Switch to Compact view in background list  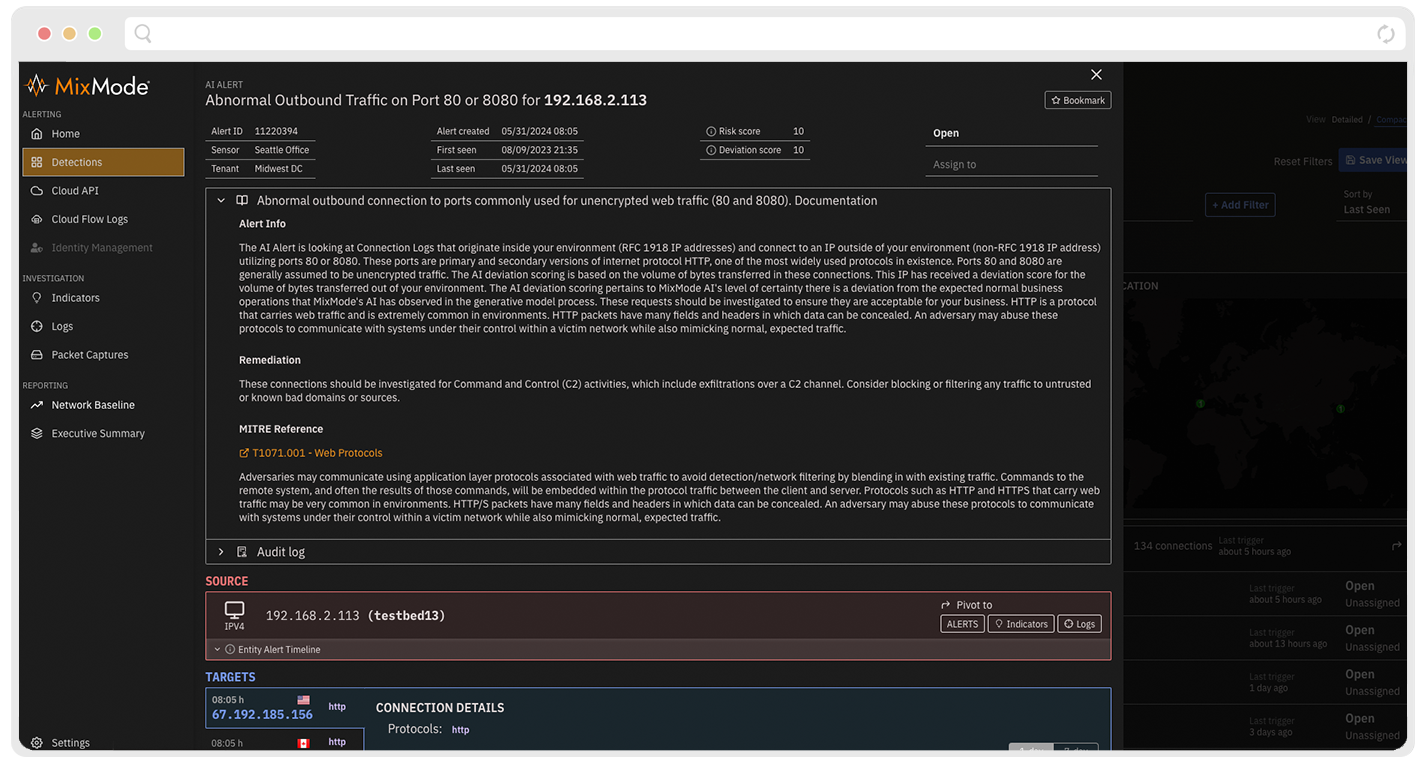coord(1390,120)
